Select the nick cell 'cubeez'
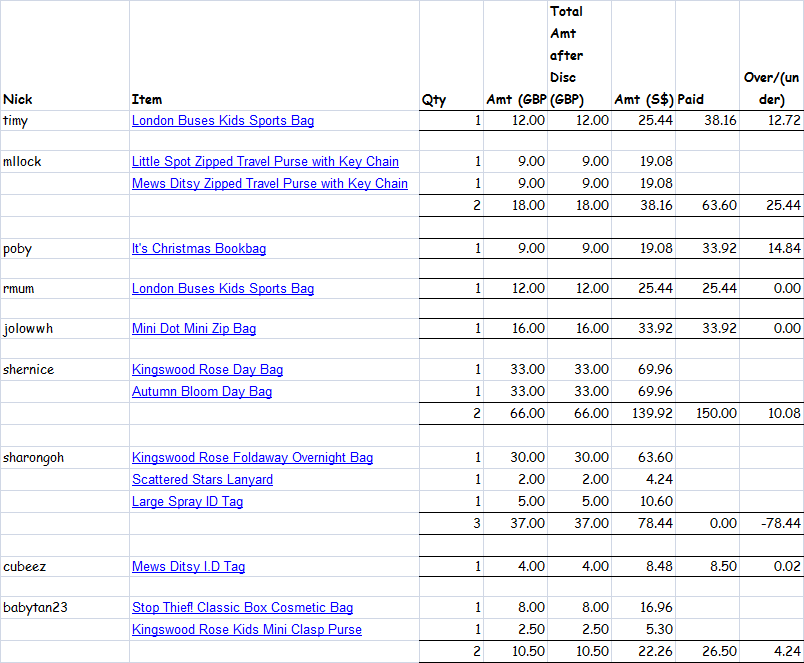Screen dimensions: 804x663 [x=65, y=567]
